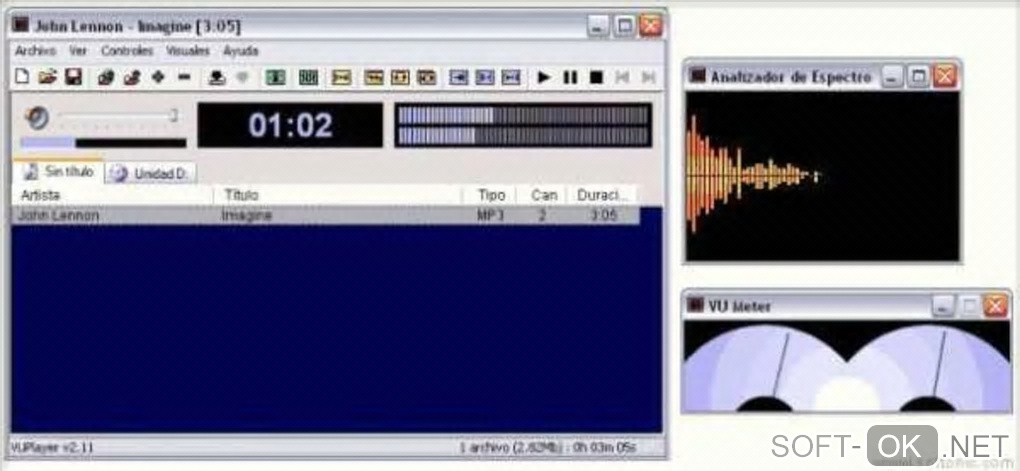Viewport: 1020px width, 471px height.
Task: Click the Analizador de Espectro title bar icon
Action: tap(698, 76)
